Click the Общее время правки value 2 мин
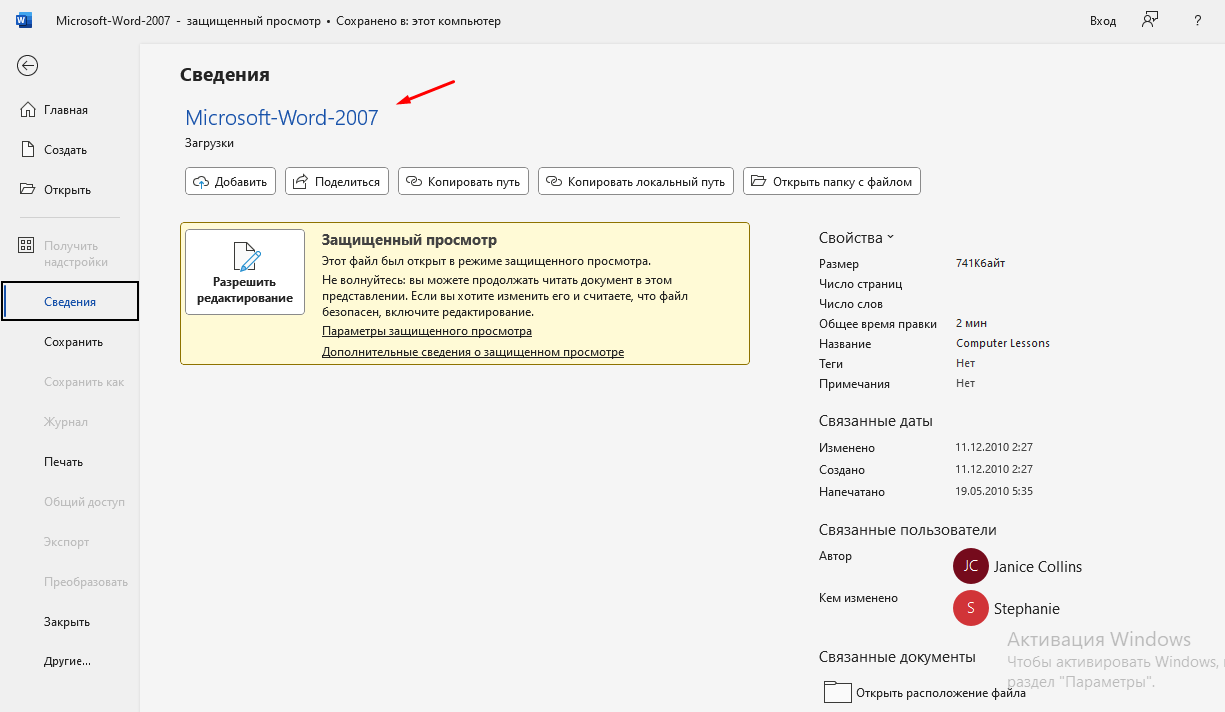The image size is (1225, 712). click(972, 323)
